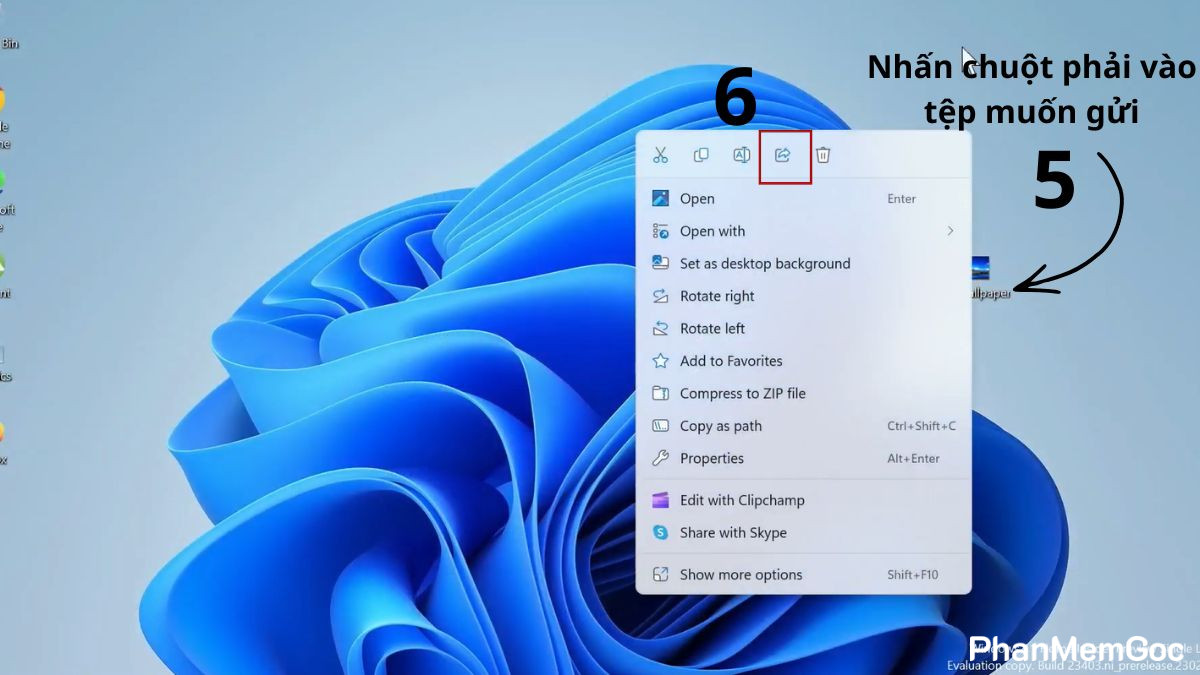Click the Cut scissors icon
This screenshot has height=675, width=1200.
(660, 155)
